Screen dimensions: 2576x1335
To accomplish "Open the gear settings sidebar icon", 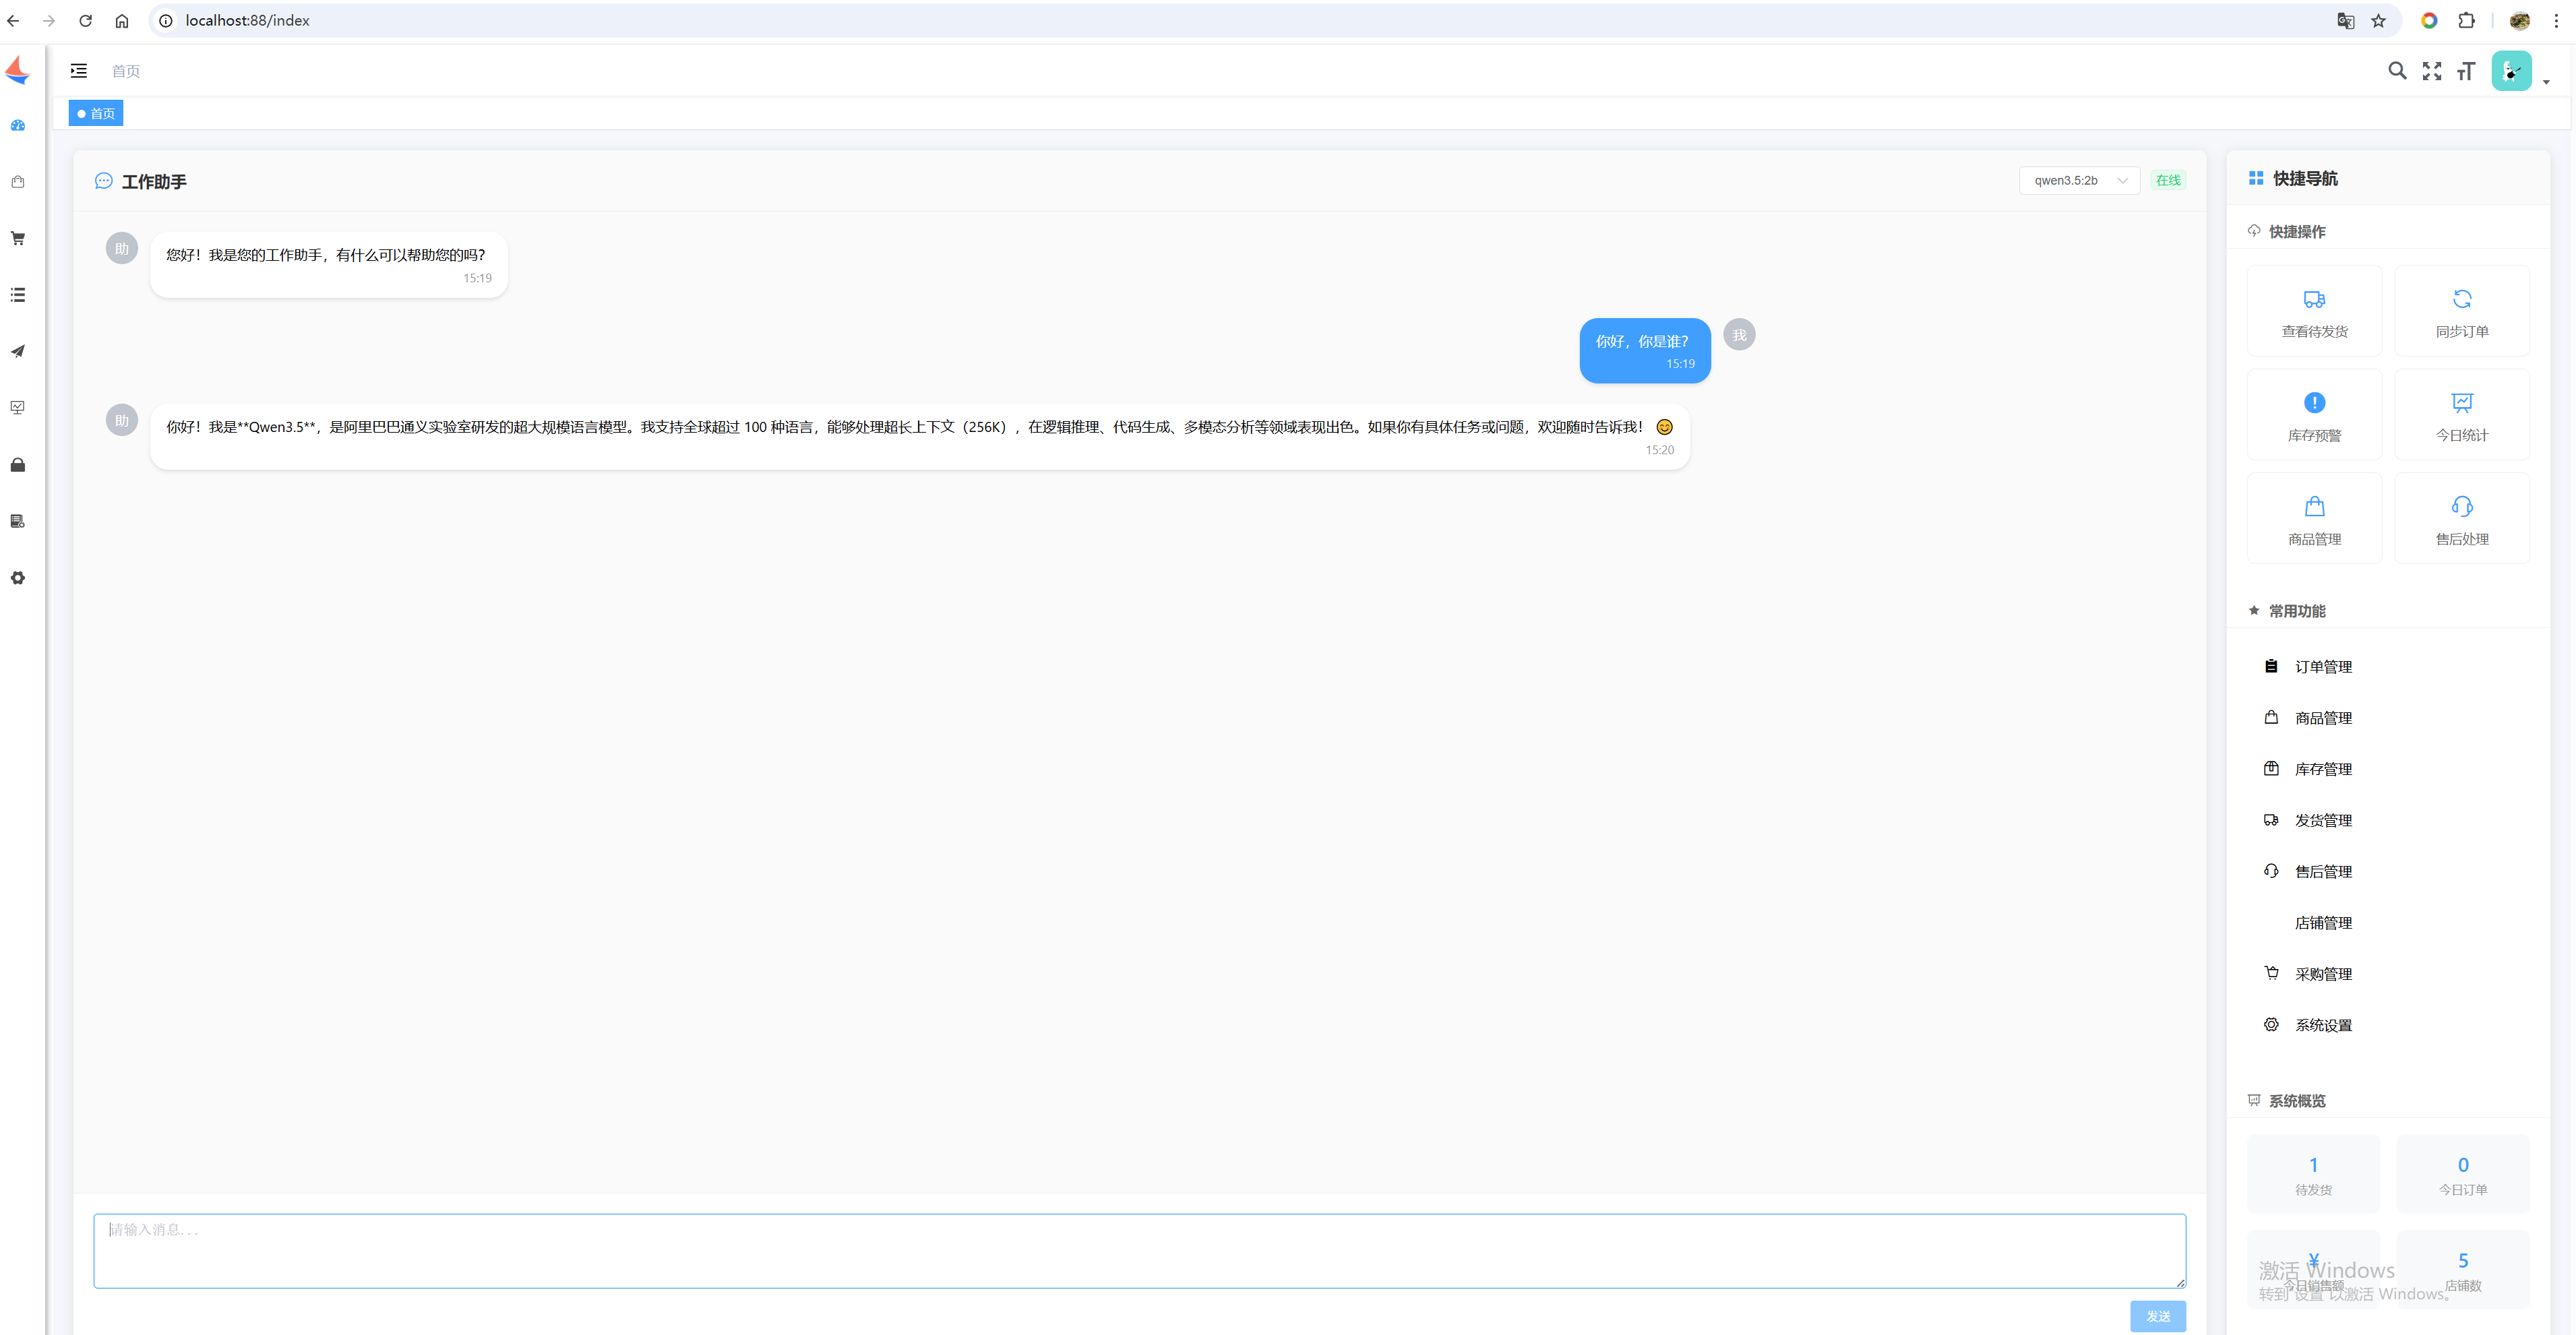I will 18,578.
